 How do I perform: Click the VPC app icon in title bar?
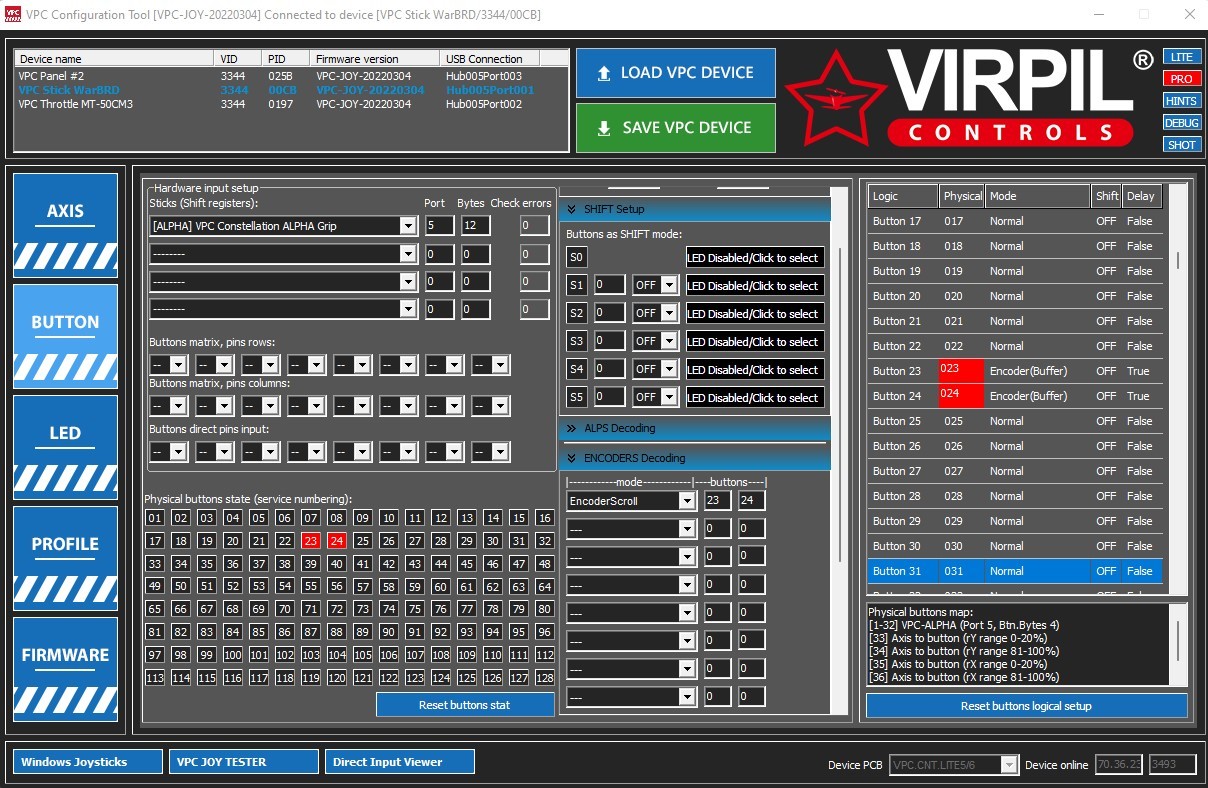click(12, 14)
